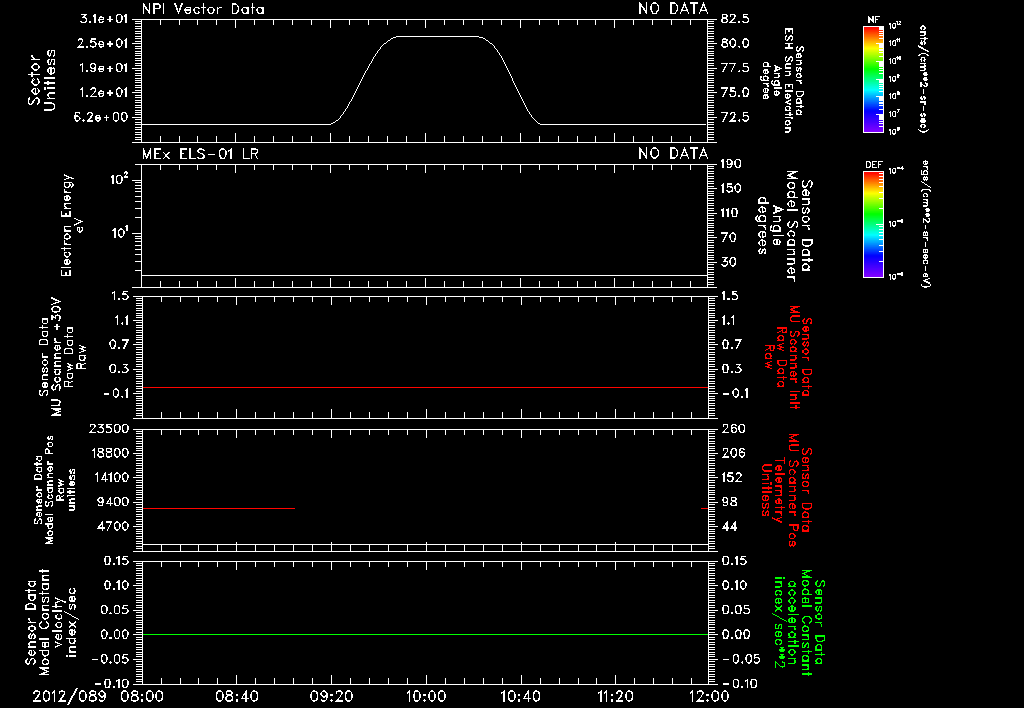This screenshot has height=708, width=1024.
Task: Click the red line in MU Scanner +30V panel
Action: (425, 387)
